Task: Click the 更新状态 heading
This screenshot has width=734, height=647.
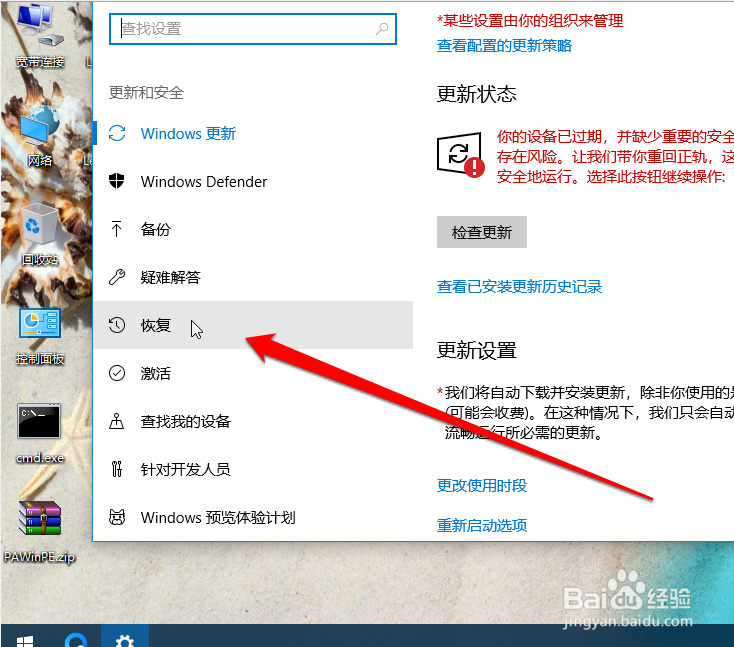Action: point(477,94)
